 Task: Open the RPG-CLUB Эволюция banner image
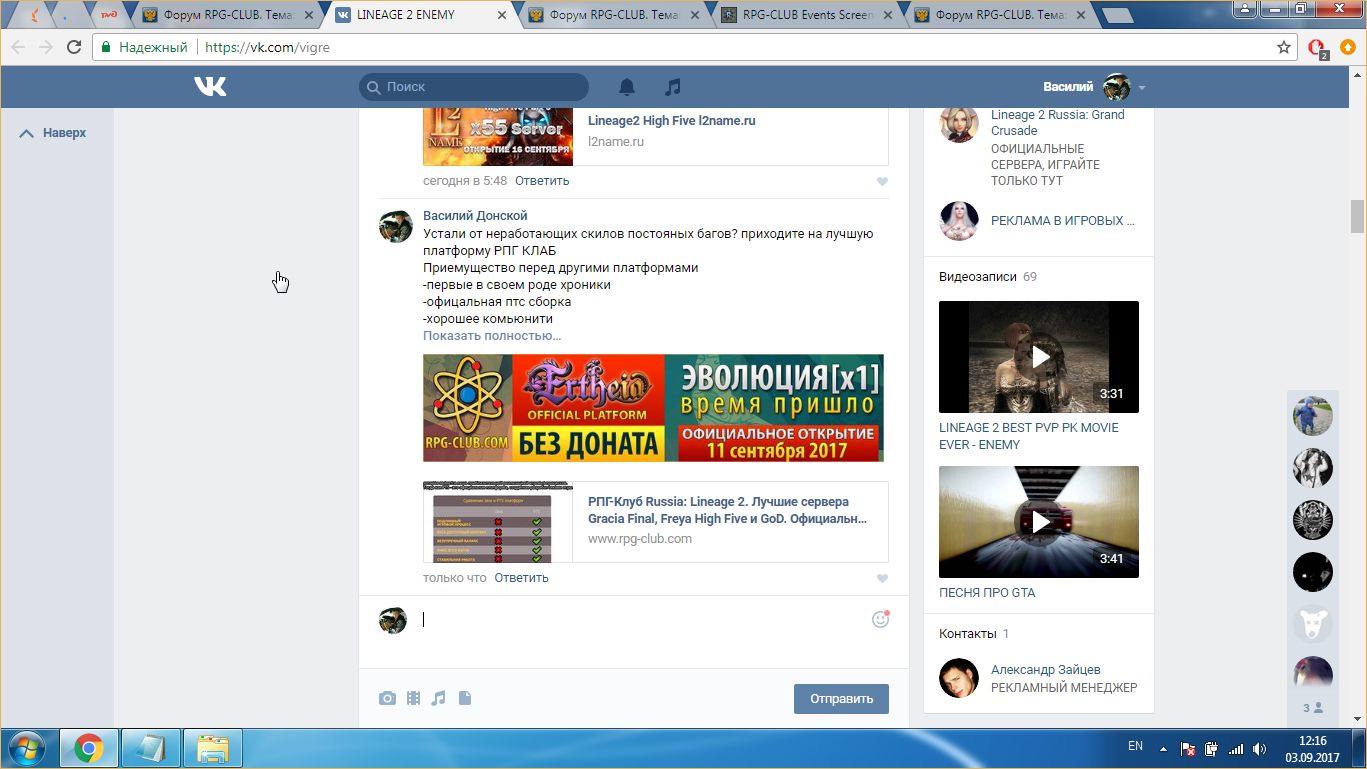point(653,408)
